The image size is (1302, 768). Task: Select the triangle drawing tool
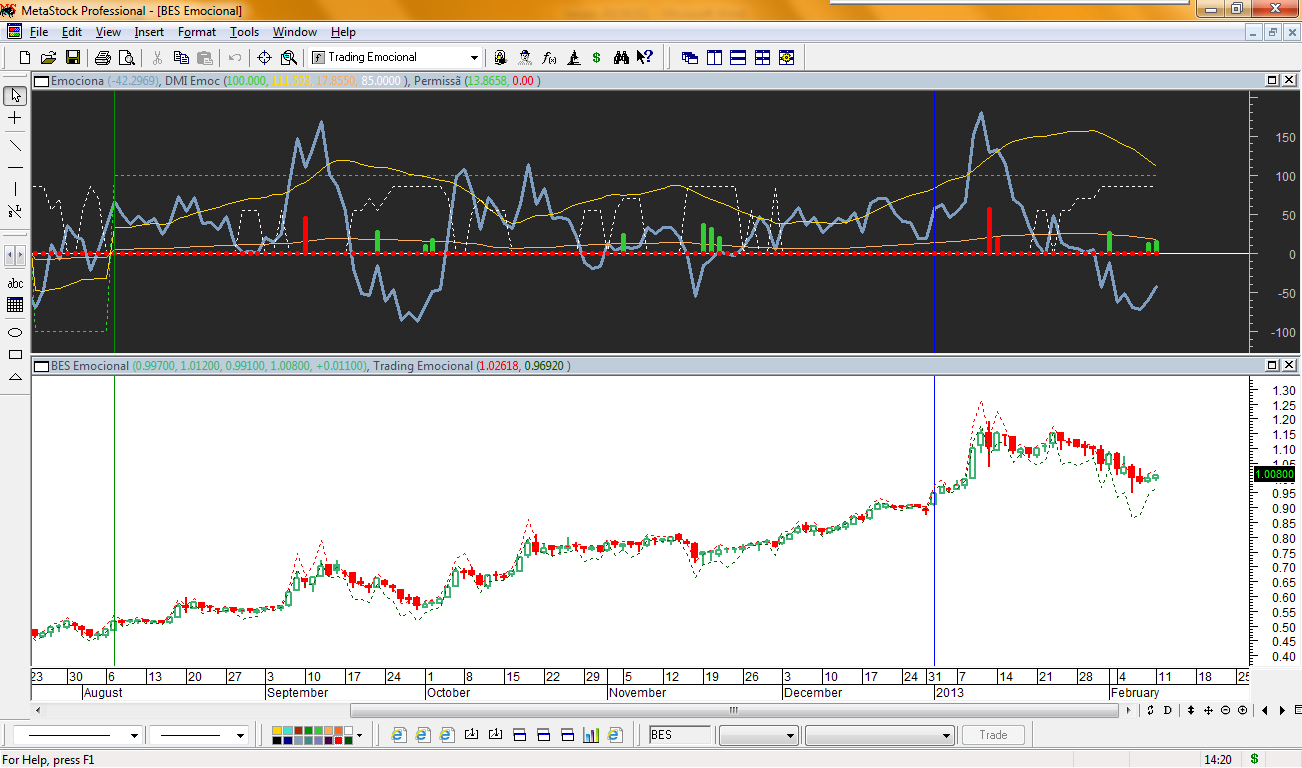coord(15,377)
